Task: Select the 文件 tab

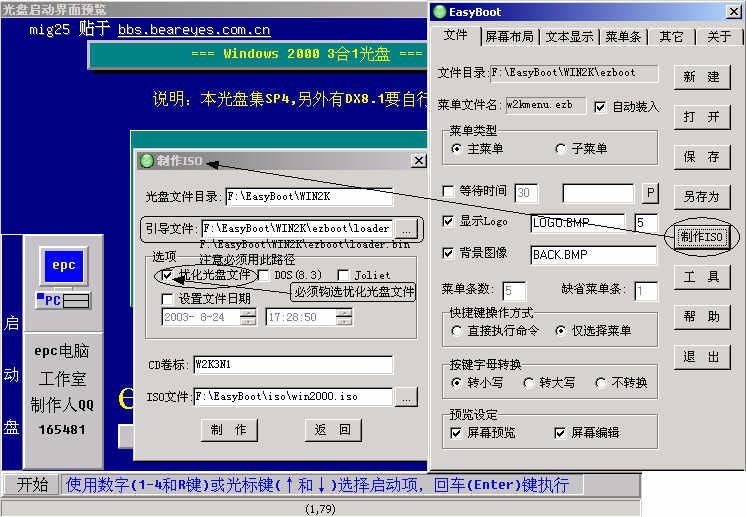Action: pyautogui.click(x=455, y=35)
